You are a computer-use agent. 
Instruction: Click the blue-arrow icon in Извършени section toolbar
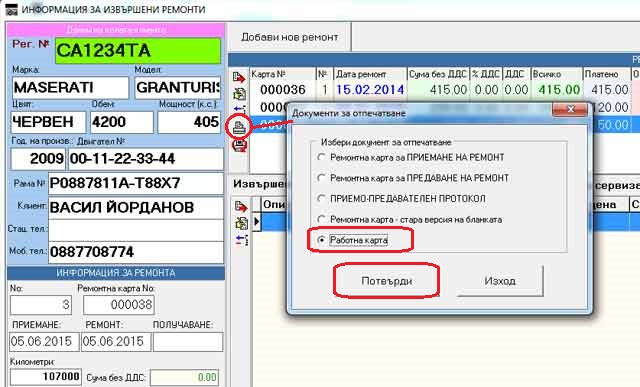pyautogui.click(x=242, y=240)
